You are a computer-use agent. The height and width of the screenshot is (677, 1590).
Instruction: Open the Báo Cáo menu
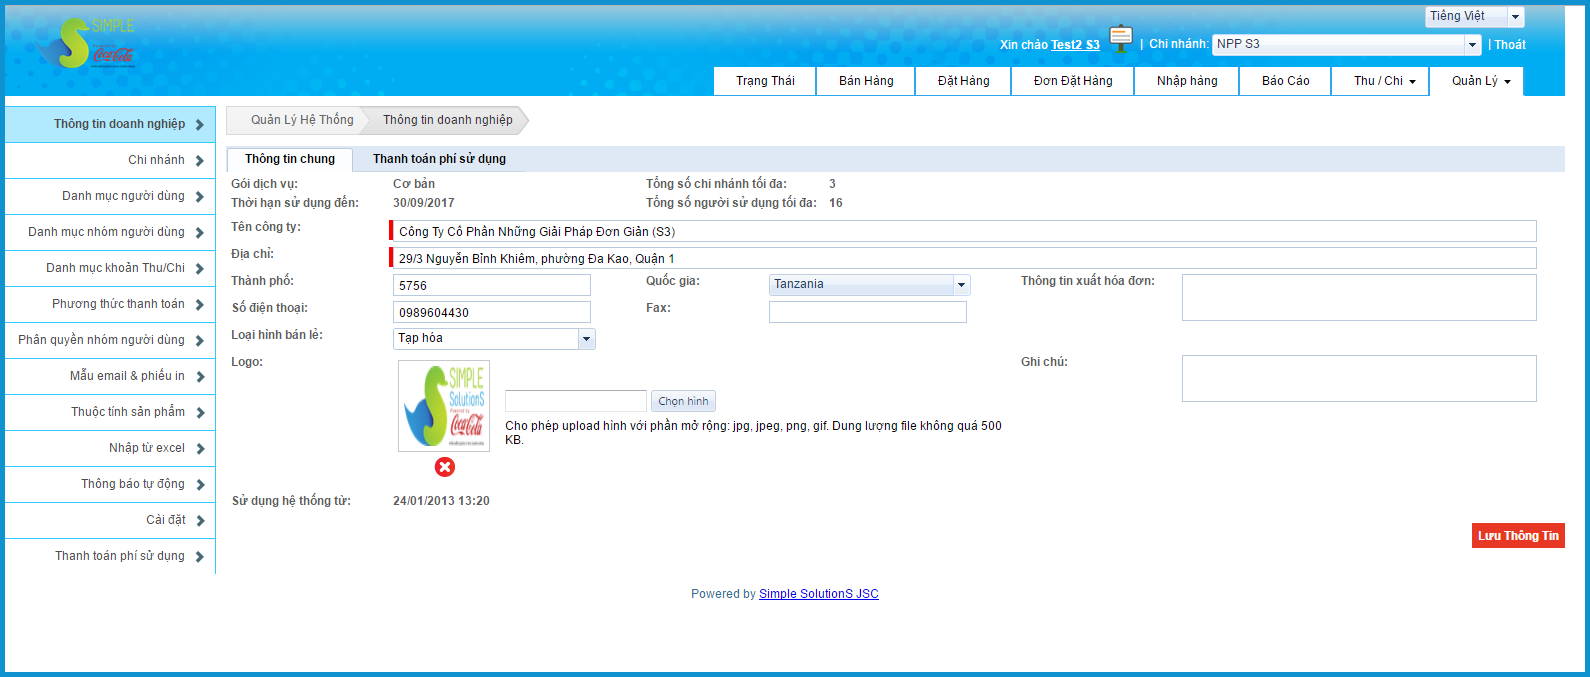[x=1285, y=81]
